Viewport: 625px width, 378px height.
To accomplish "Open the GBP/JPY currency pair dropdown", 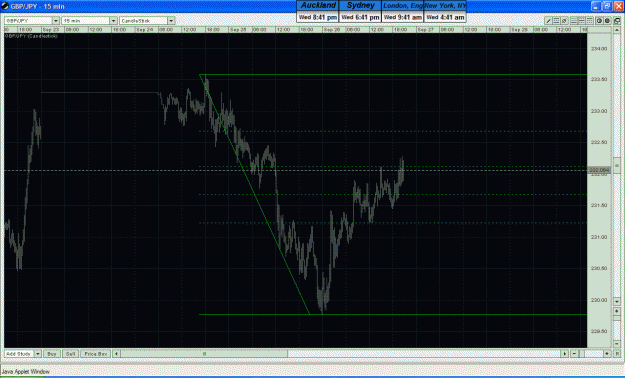I will tap(56, 20).
